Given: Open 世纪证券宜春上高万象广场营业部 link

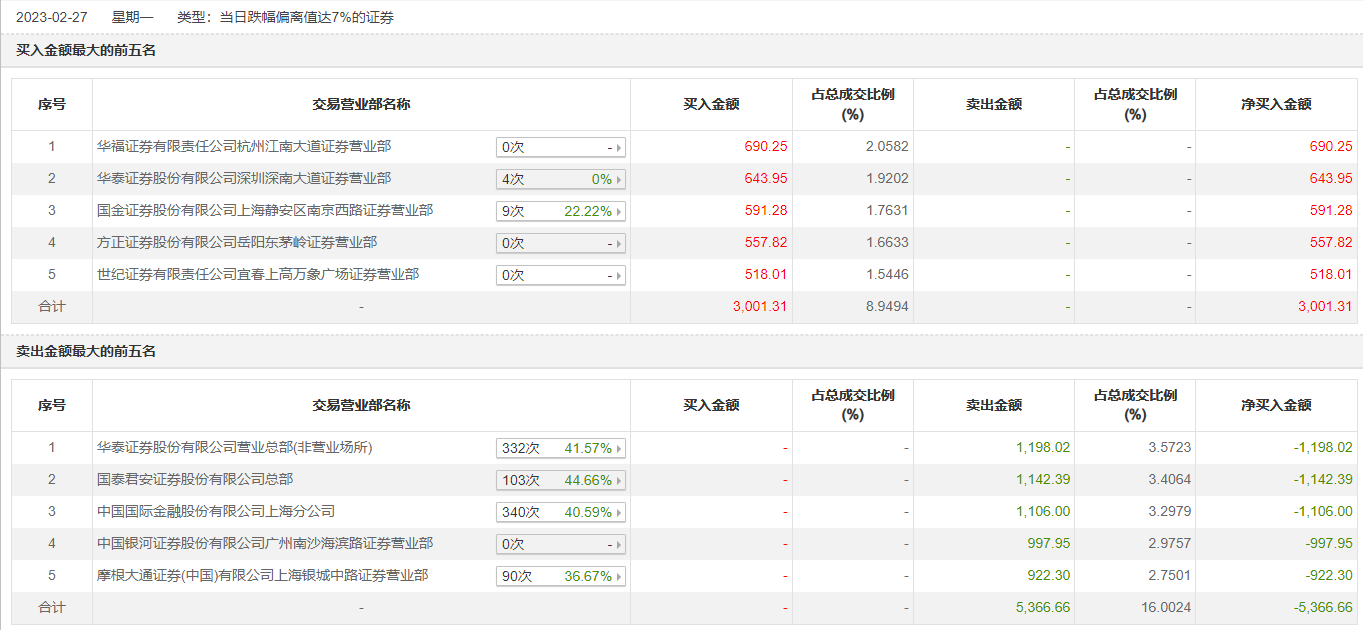Looking at the screenshot, I should 258,274.
